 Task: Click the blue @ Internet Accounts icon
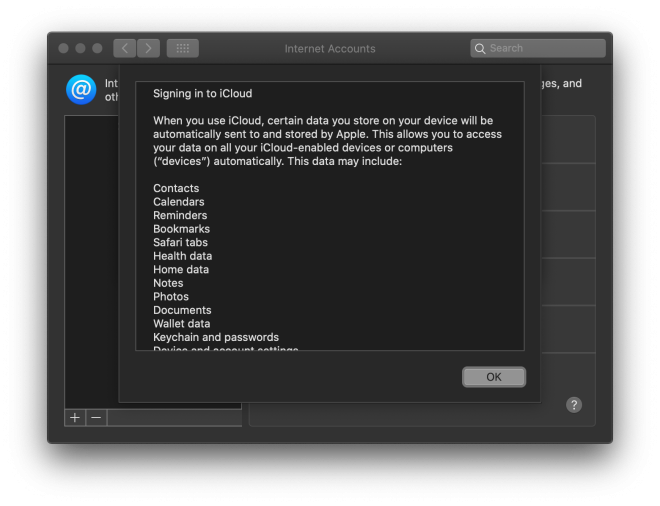81,89
